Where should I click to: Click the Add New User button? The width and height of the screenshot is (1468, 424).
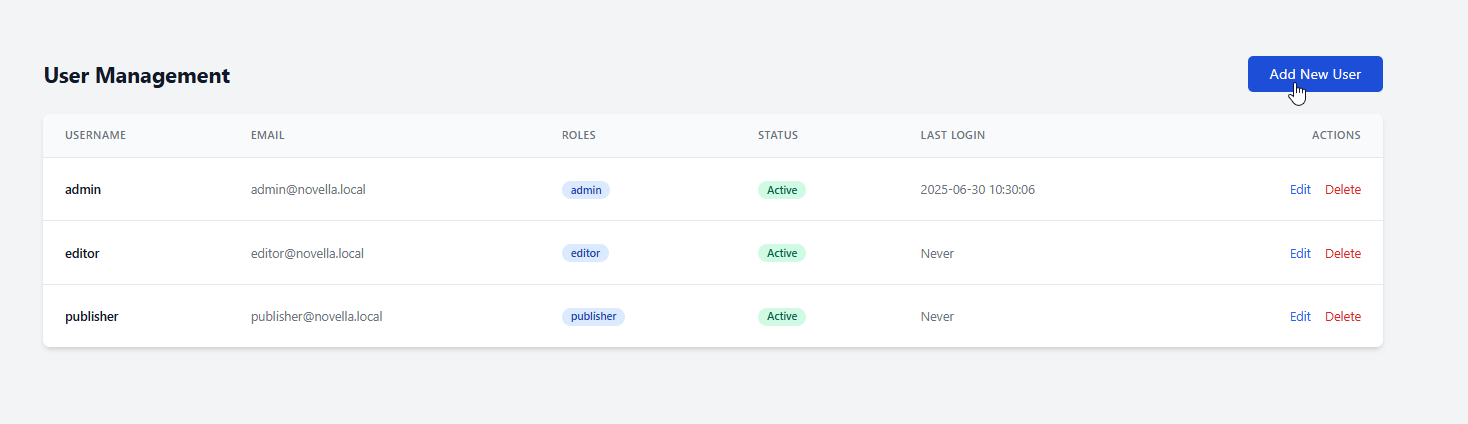click(x=1314, y=74)
